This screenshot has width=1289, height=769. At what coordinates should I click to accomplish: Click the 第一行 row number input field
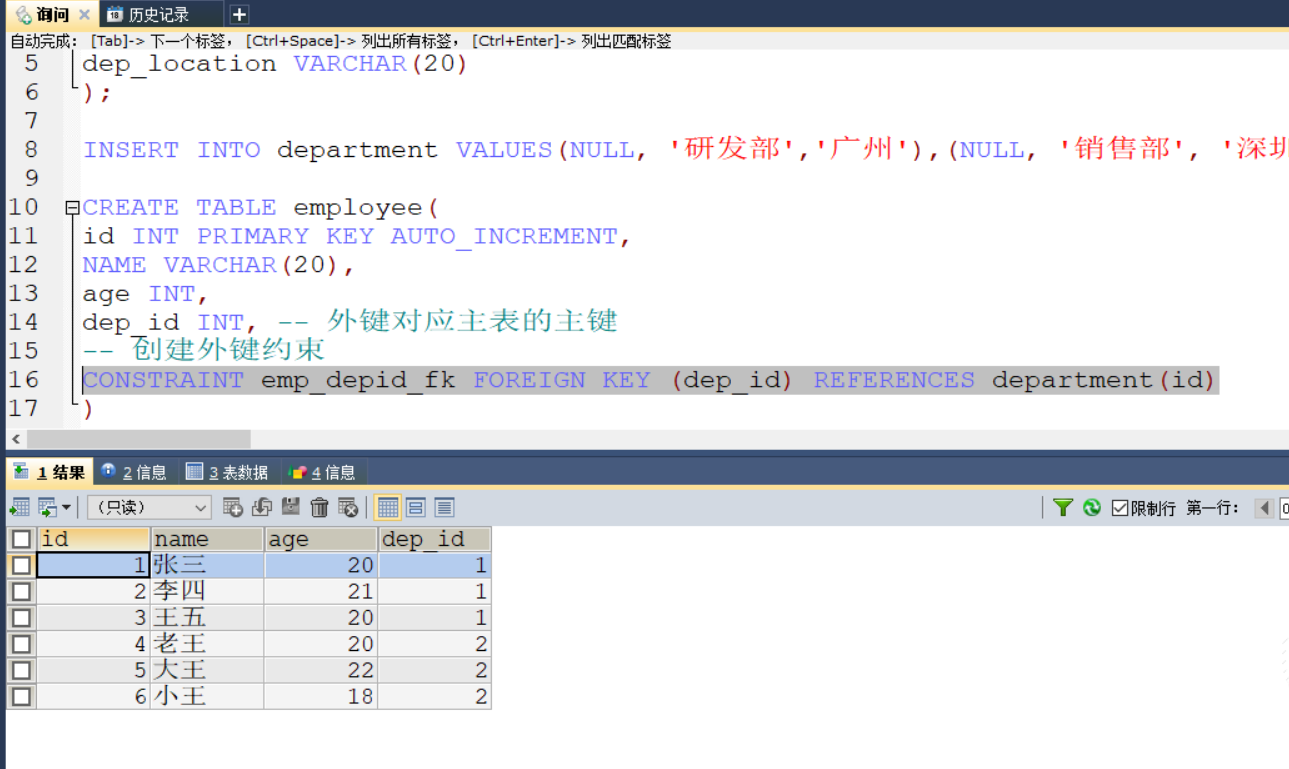point(1284,508)
